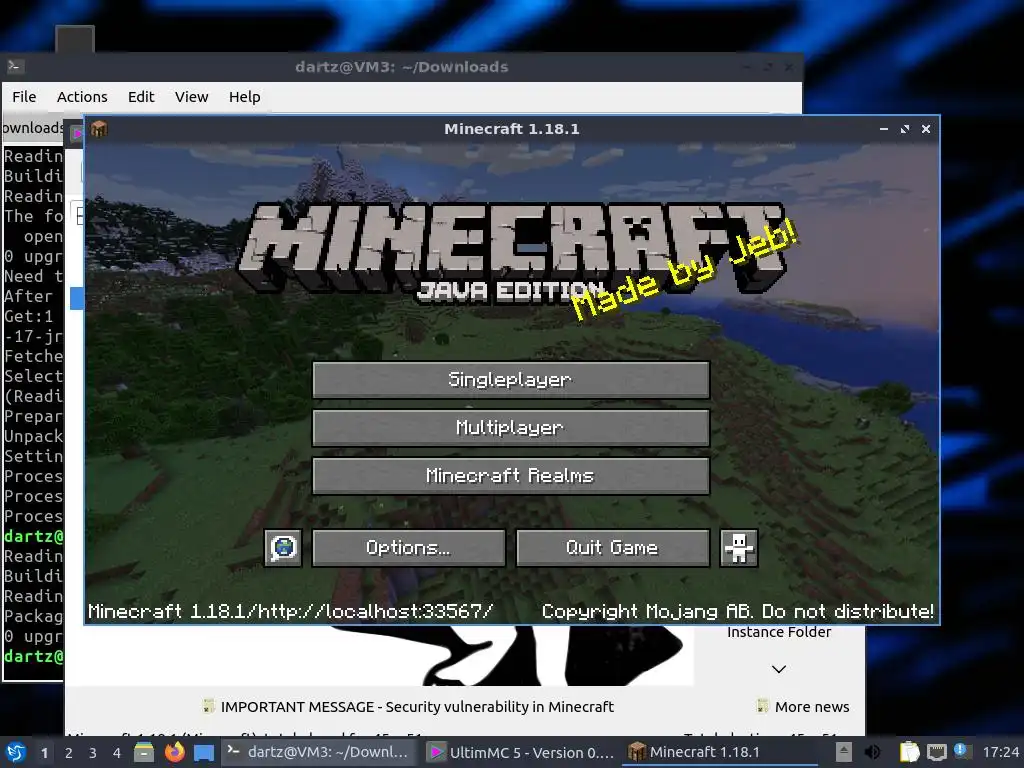Open the Multiplayer menu

coord(511,428)
